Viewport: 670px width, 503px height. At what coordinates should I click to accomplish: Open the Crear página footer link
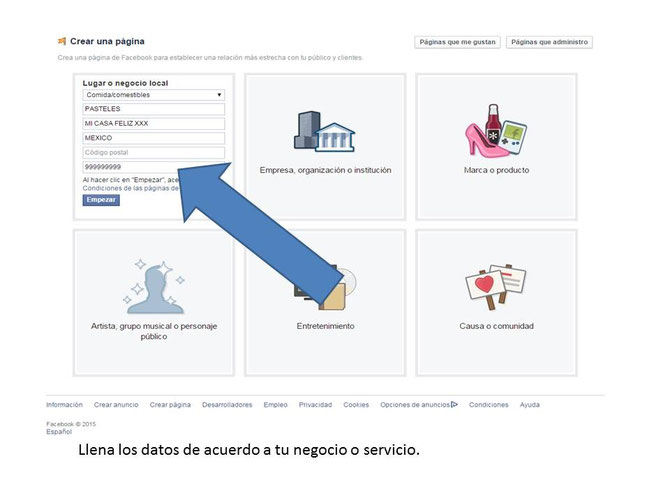(x=170, y=405)
